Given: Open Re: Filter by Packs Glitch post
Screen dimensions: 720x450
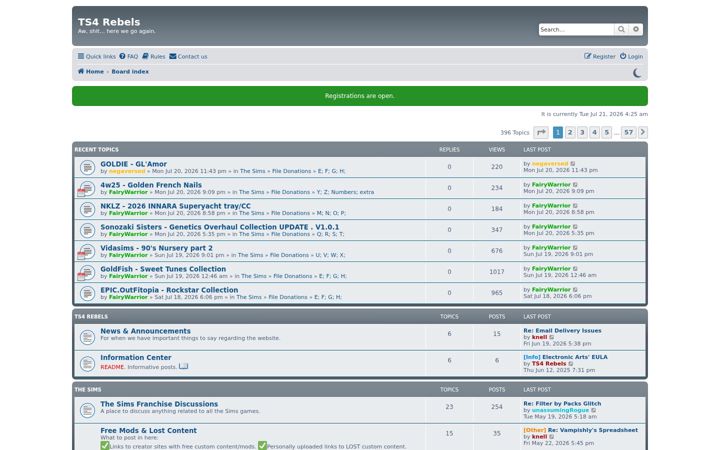Looking at the screenshot, I should coord(562,404).
